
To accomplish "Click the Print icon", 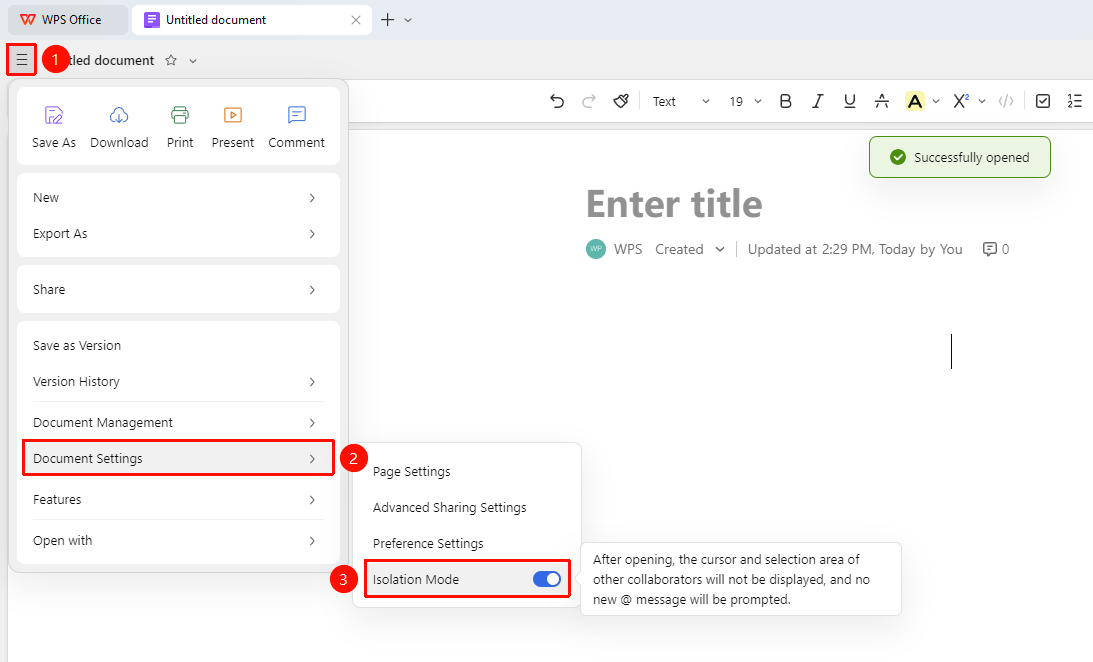I will tap(180, 115).
